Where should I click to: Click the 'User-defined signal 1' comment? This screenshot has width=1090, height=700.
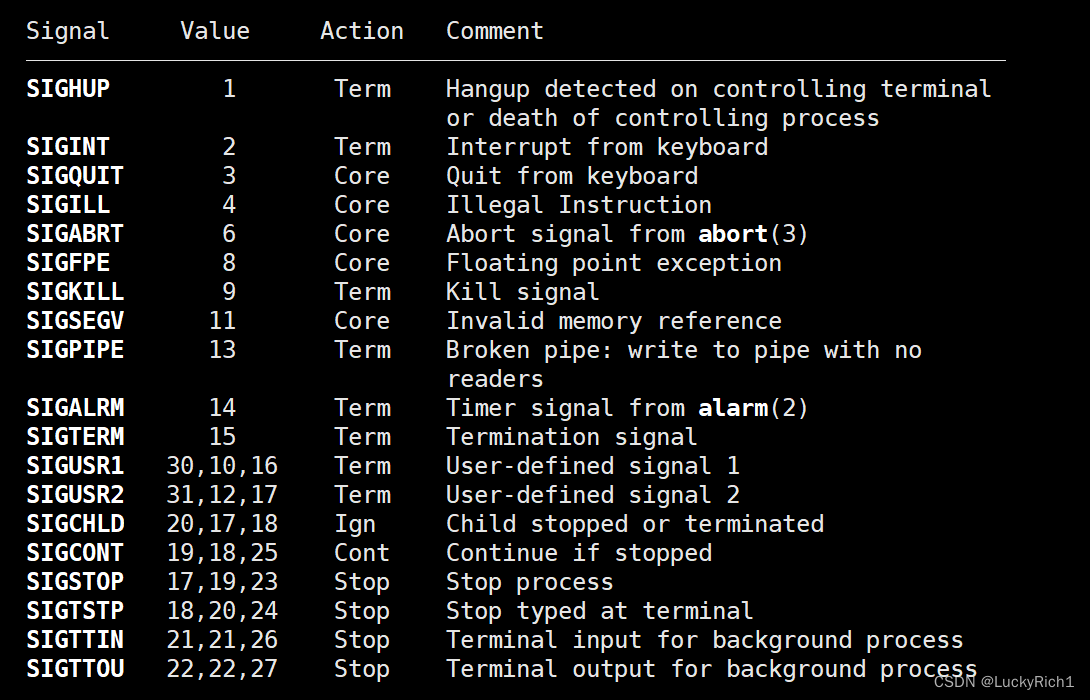(593, 466)
